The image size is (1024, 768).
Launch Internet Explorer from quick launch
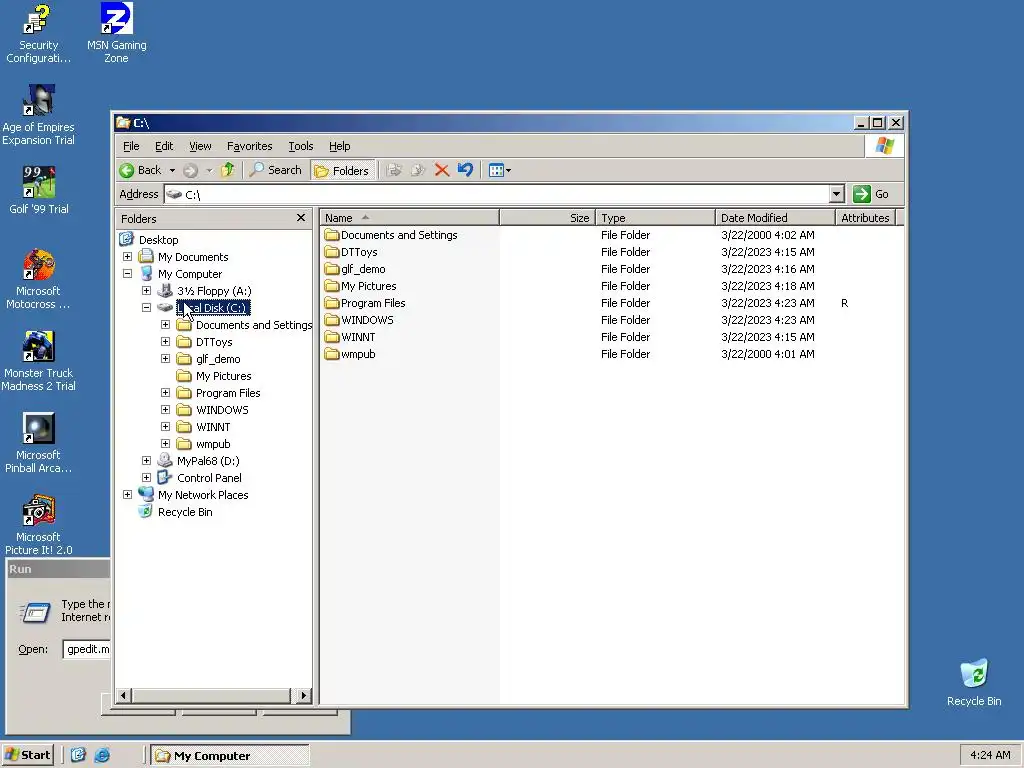pos(102,755)
